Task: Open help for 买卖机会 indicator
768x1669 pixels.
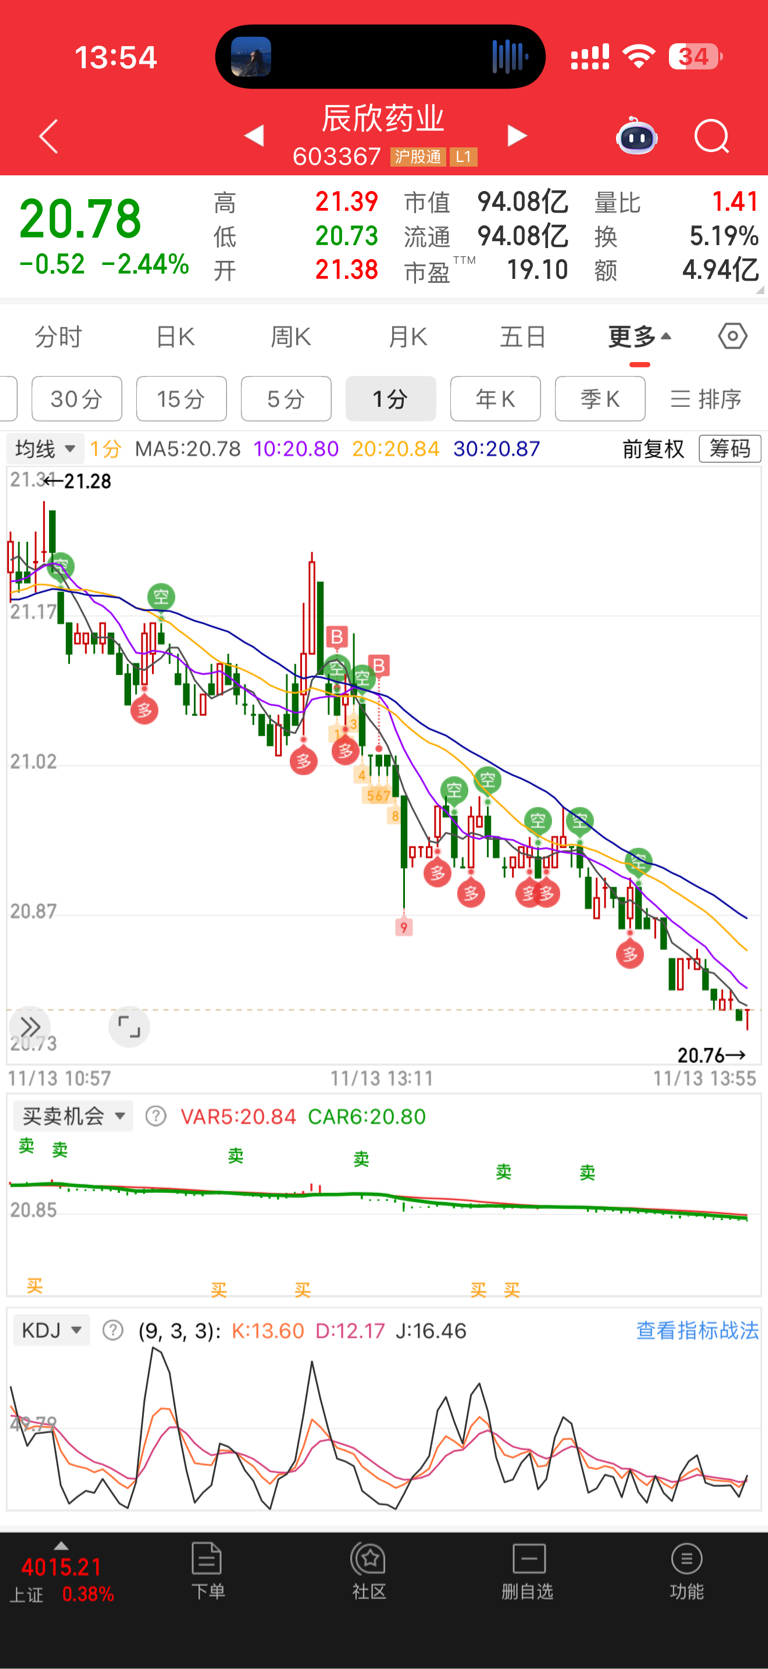Action: coord(156,1116)
